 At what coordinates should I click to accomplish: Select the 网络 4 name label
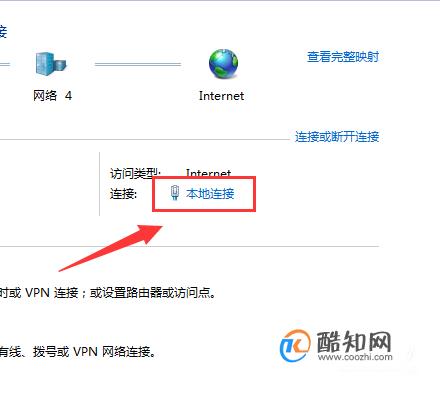(x=52, y=96)
